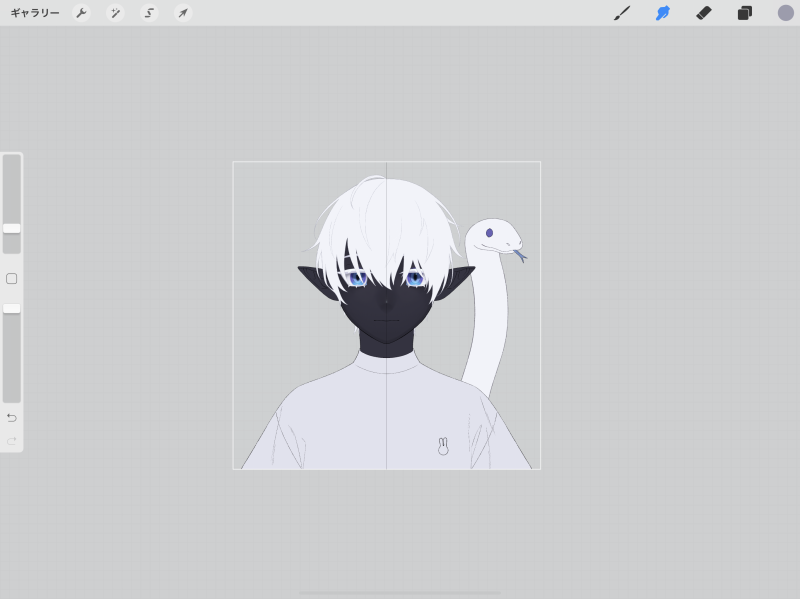The width and height of the screenshot is (800, 599).
Task: Open the Actions wrench menu
Action: click(81, 13)
